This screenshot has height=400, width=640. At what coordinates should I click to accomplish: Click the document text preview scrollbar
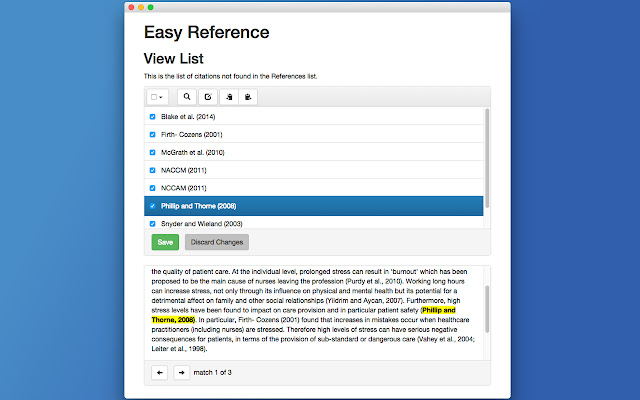(487, 309)
